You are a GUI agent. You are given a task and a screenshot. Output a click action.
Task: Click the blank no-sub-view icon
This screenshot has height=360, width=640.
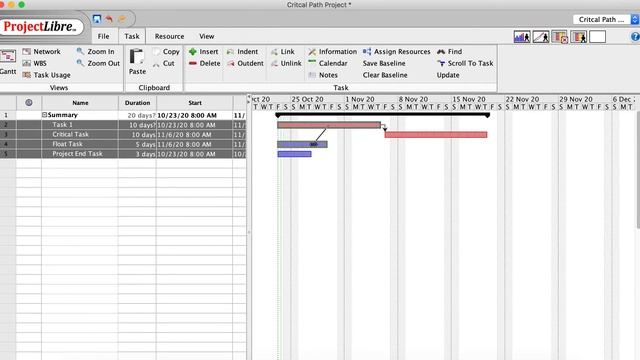598,37
